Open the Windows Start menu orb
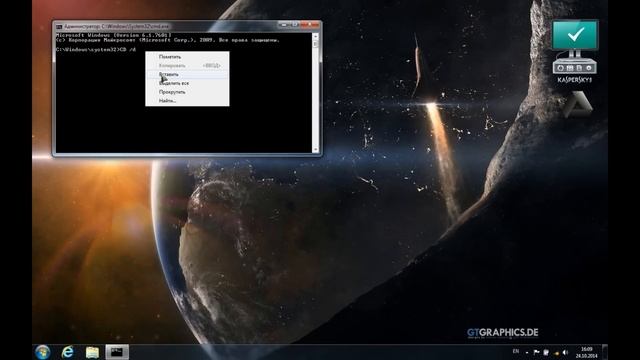This screenshot has width=640, height=360. tap(42, 352)
